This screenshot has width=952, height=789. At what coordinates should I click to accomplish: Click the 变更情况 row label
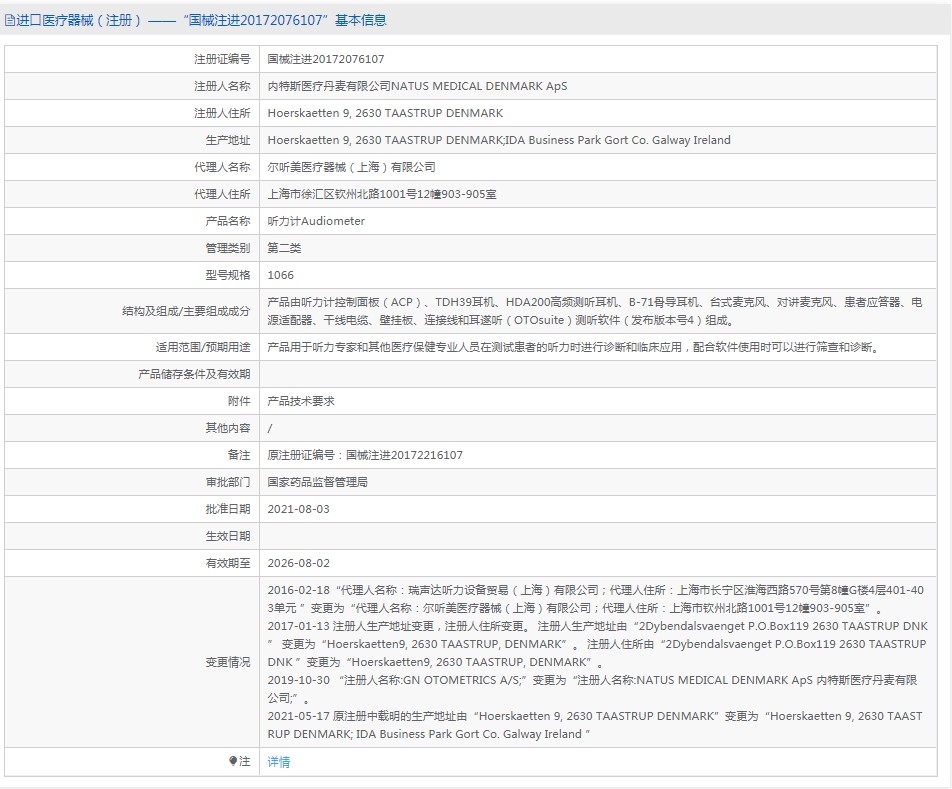228,662
